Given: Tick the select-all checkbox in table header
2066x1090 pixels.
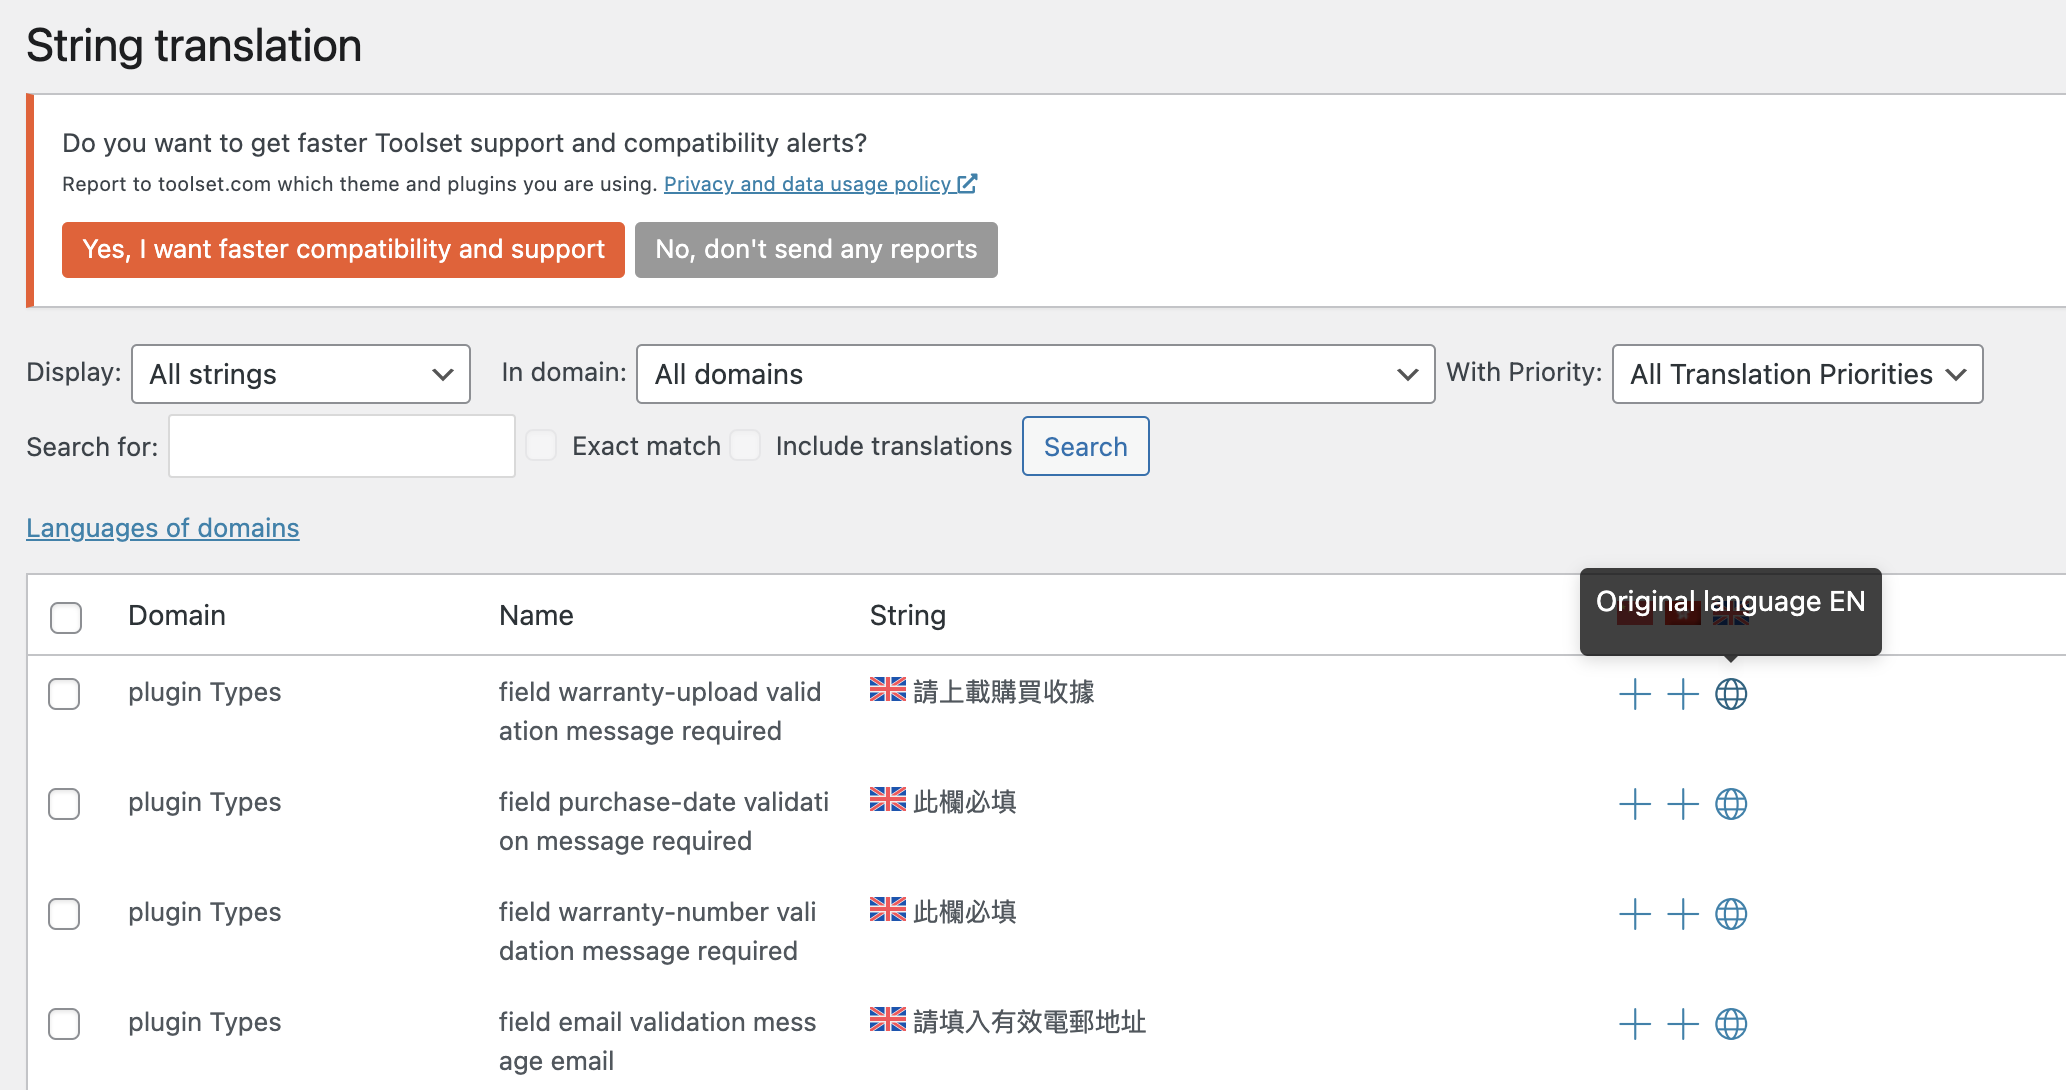Looking at the screenshot, I should pos(66,617).
